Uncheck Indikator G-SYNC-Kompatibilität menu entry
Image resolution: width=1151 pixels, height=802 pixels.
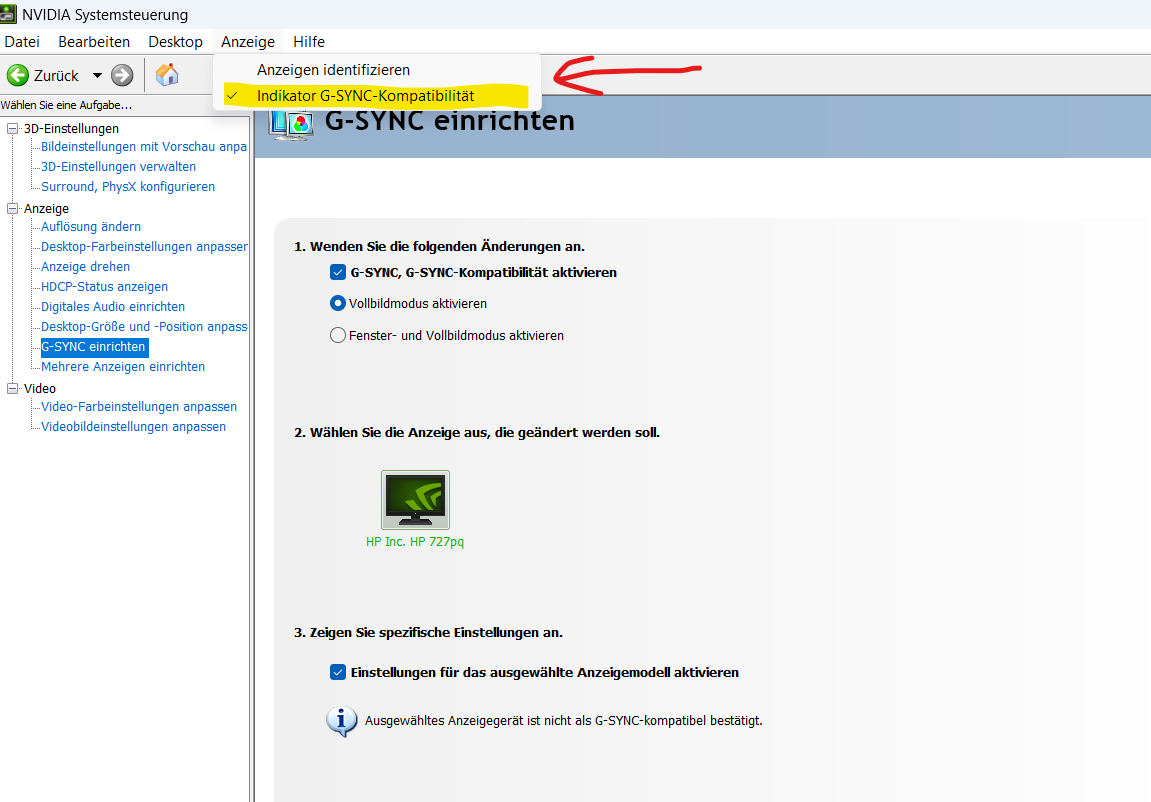[377, 96]
